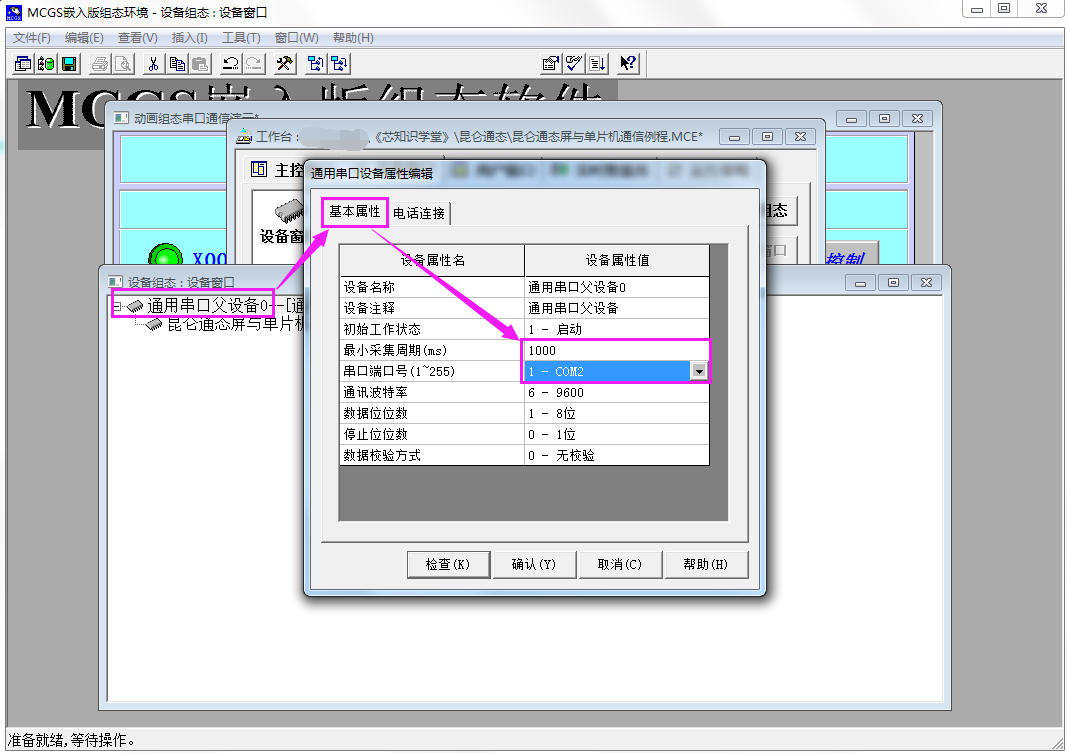This screenshot has height=753, width=1067.
Task: Open the 查看(V) menu
Action: point(137,37)
